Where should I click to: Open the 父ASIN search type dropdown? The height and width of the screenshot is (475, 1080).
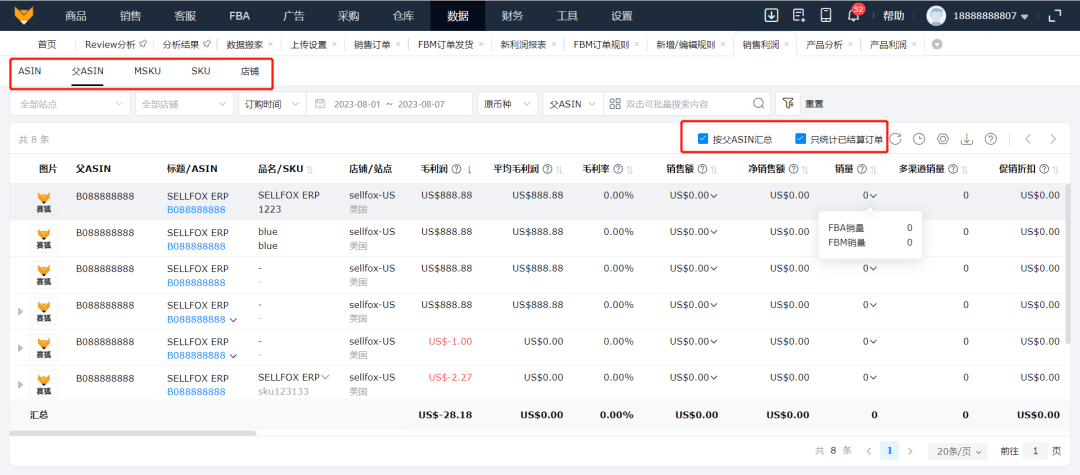tap(573, 104)
